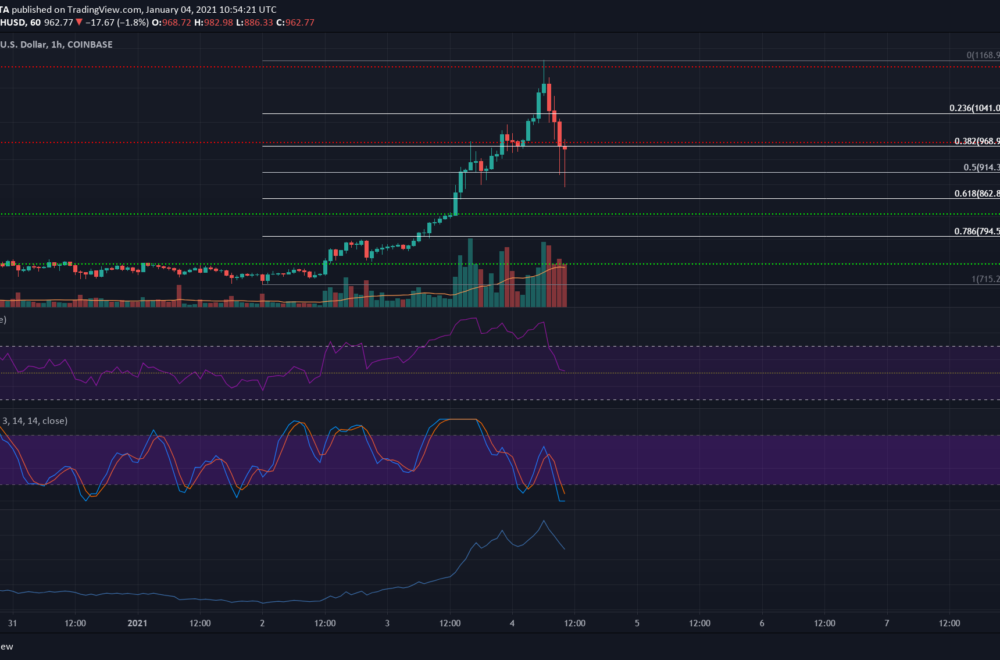
Task: Click the last red volume bar
Action: coord(564,286)
